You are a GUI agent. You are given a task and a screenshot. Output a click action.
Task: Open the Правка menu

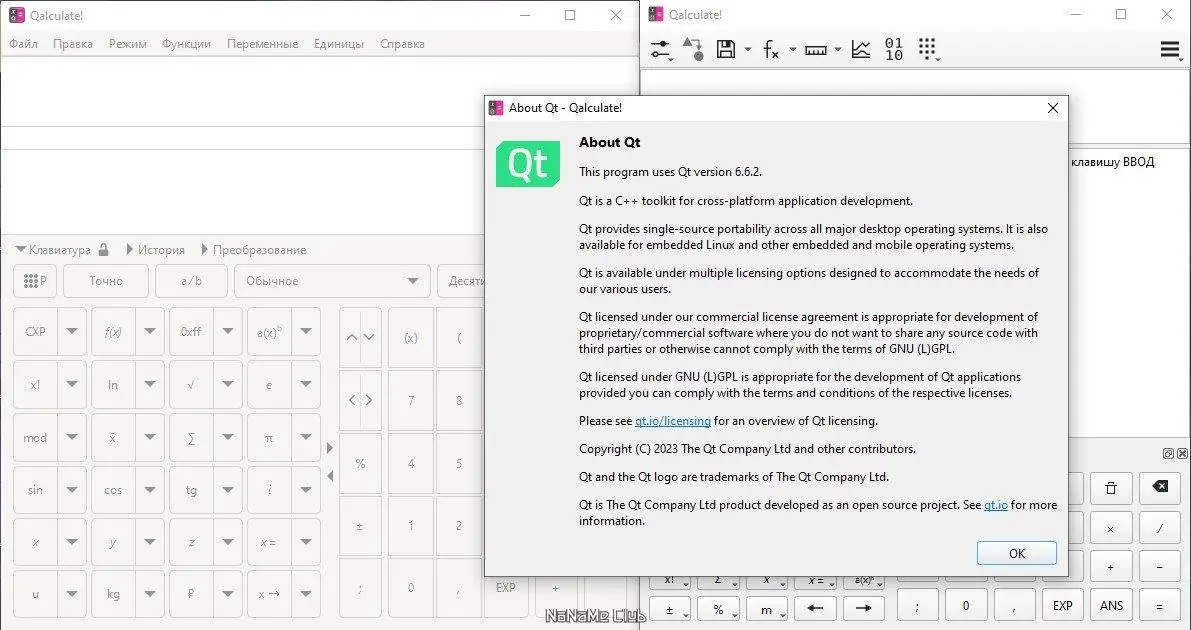tap(73, 44)
